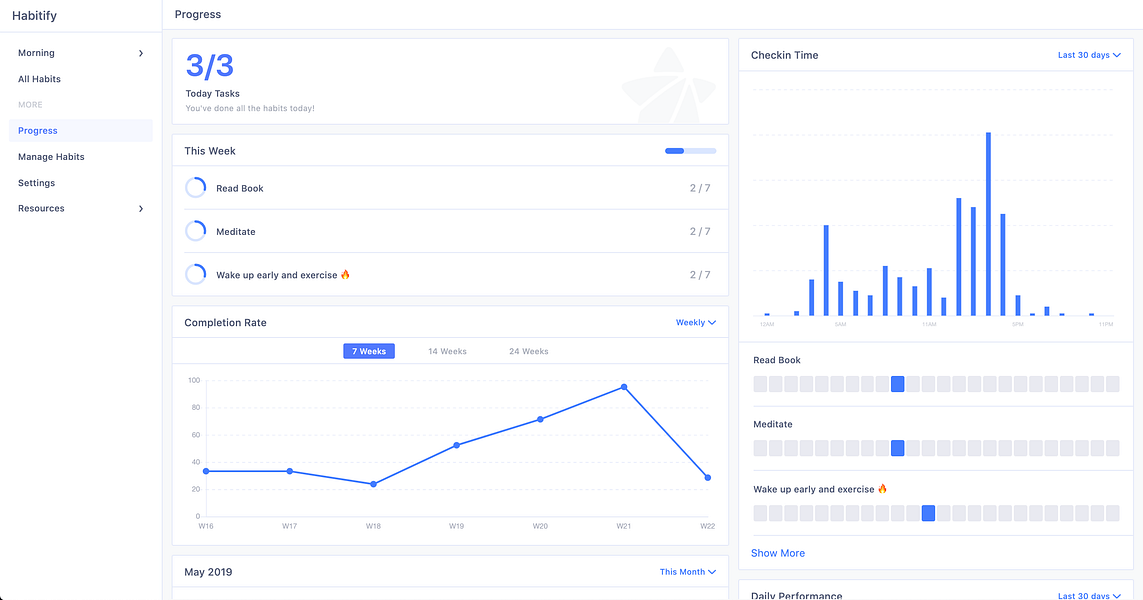
Task: Click the Read Book progress ring
Action: pyautogui.click(x=195, y=187)
